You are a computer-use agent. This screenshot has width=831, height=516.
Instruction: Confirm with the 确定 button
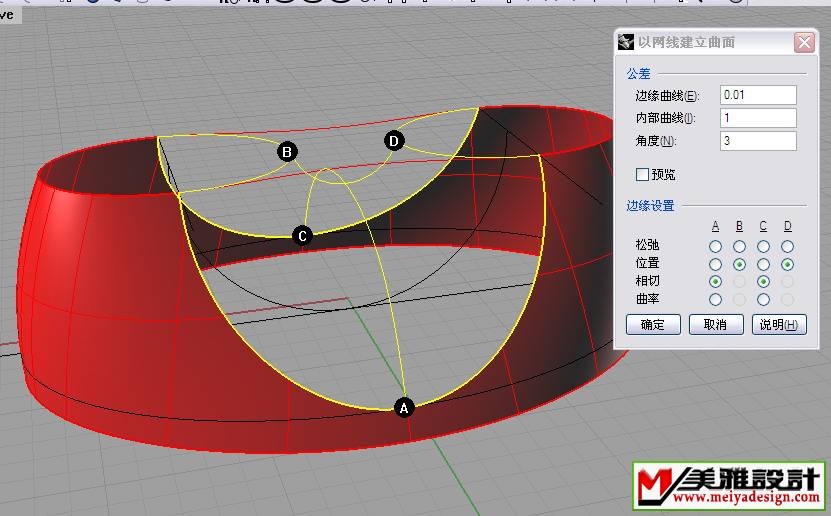653,325
